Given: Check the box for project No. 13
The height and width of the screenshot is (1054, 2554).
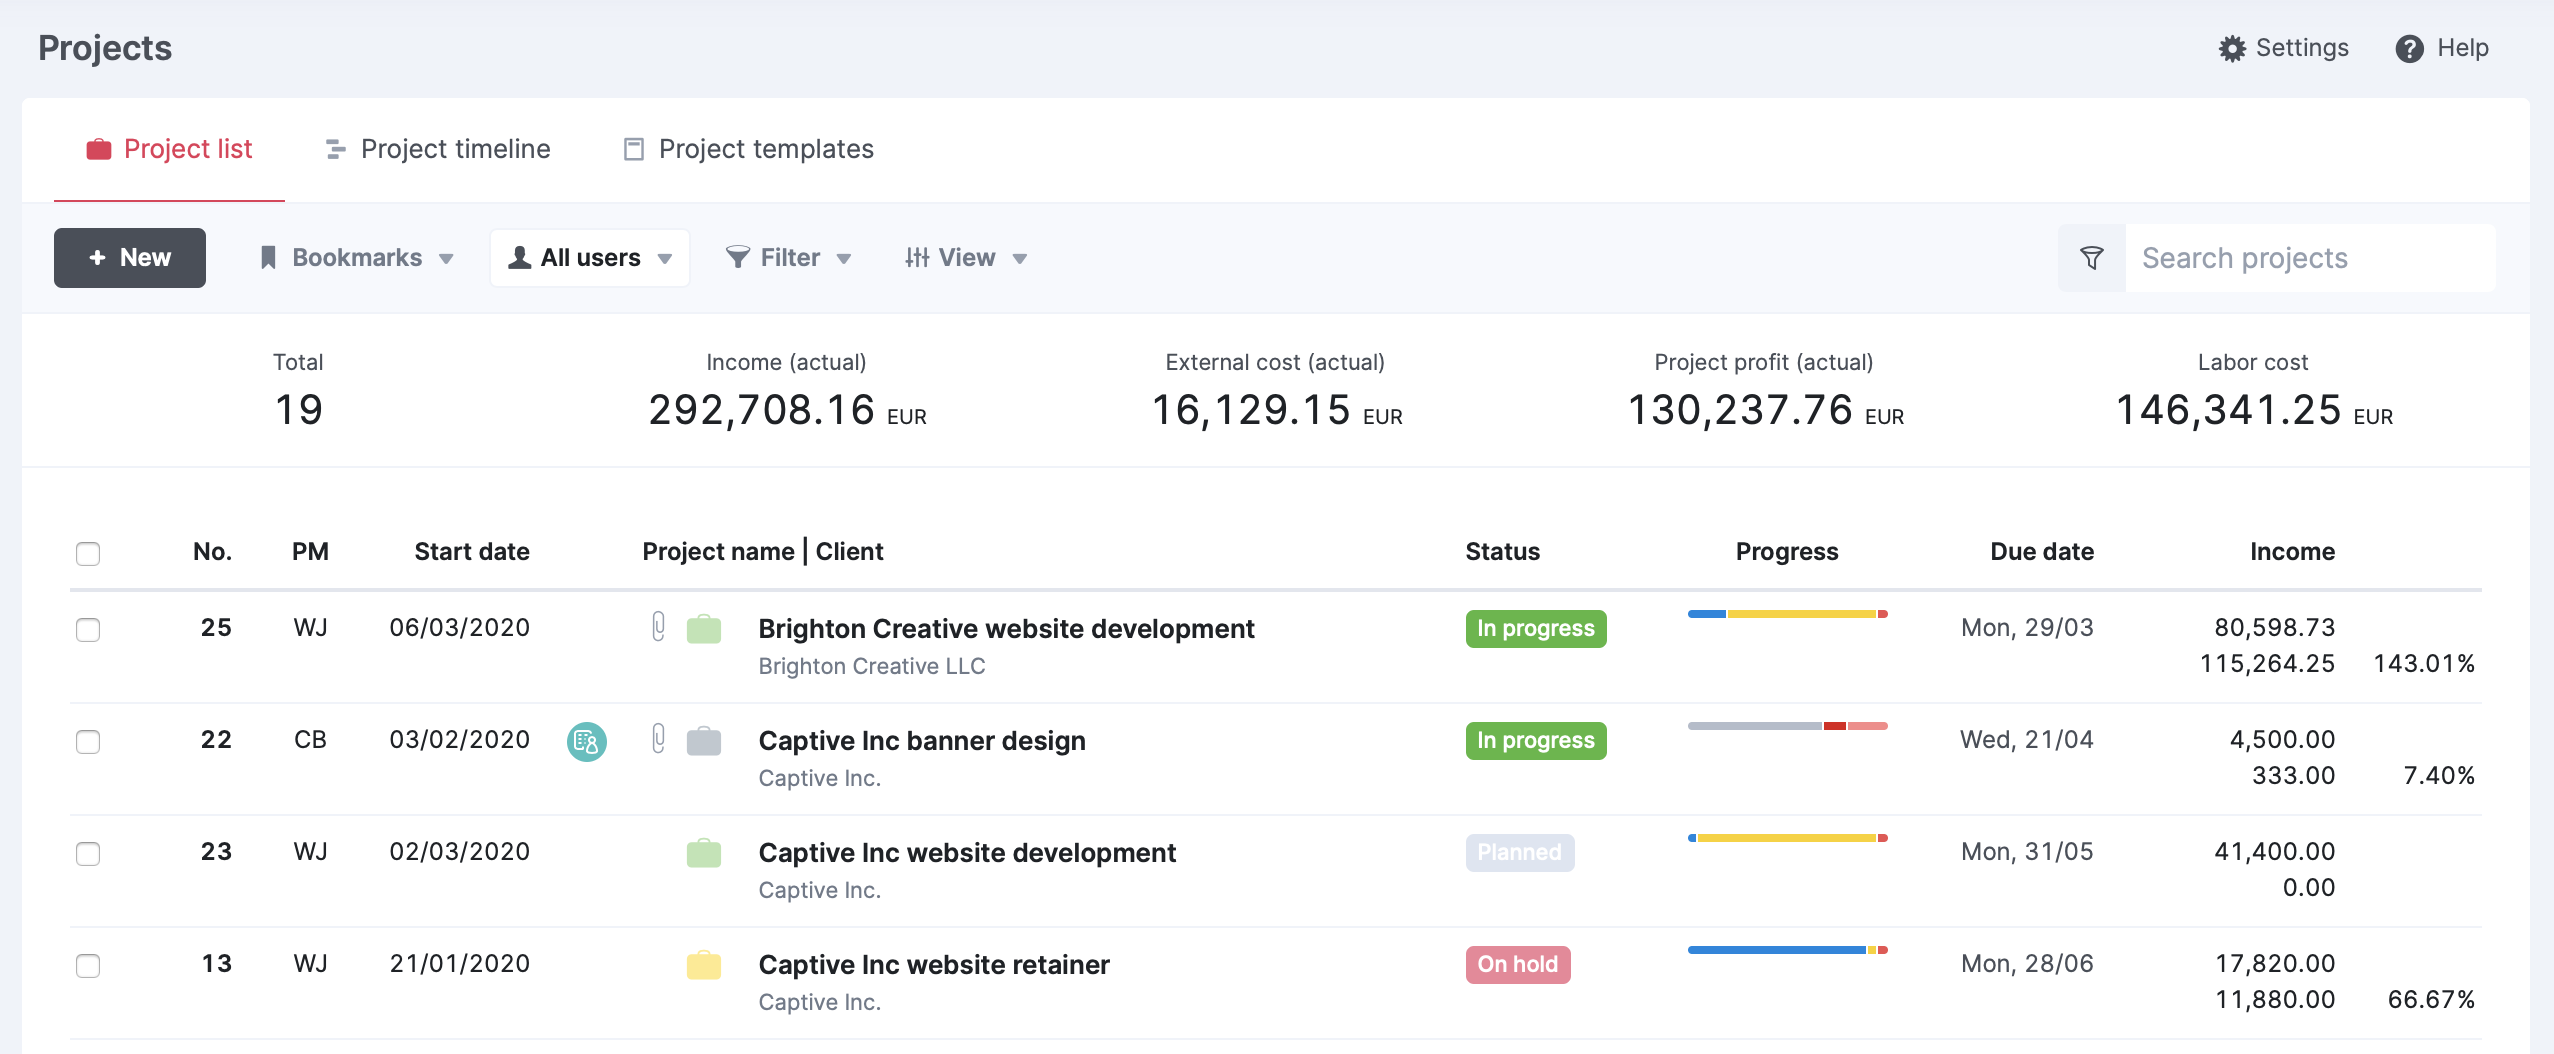Looking at the screenshot, I should coord(88,965).
